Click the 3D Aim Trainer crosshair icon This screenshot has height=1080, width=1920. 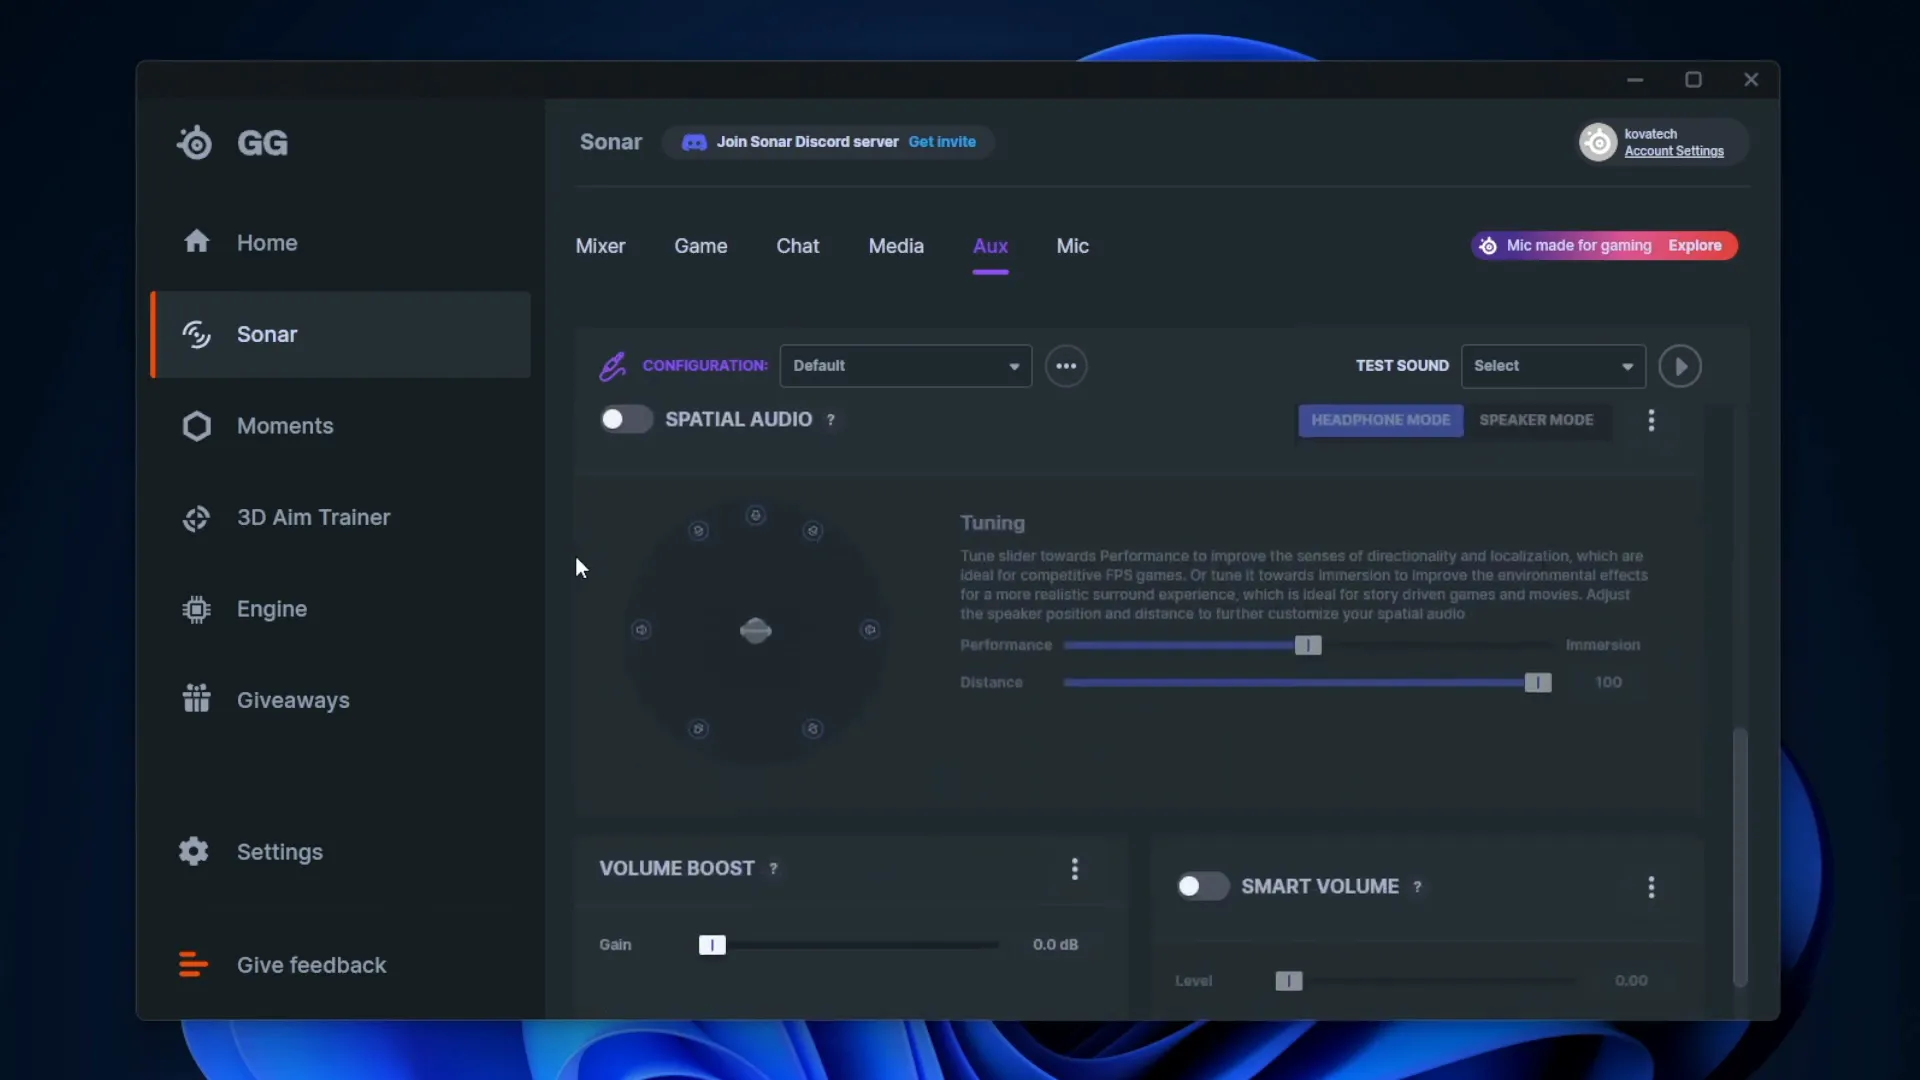click(x=196, y=518)
